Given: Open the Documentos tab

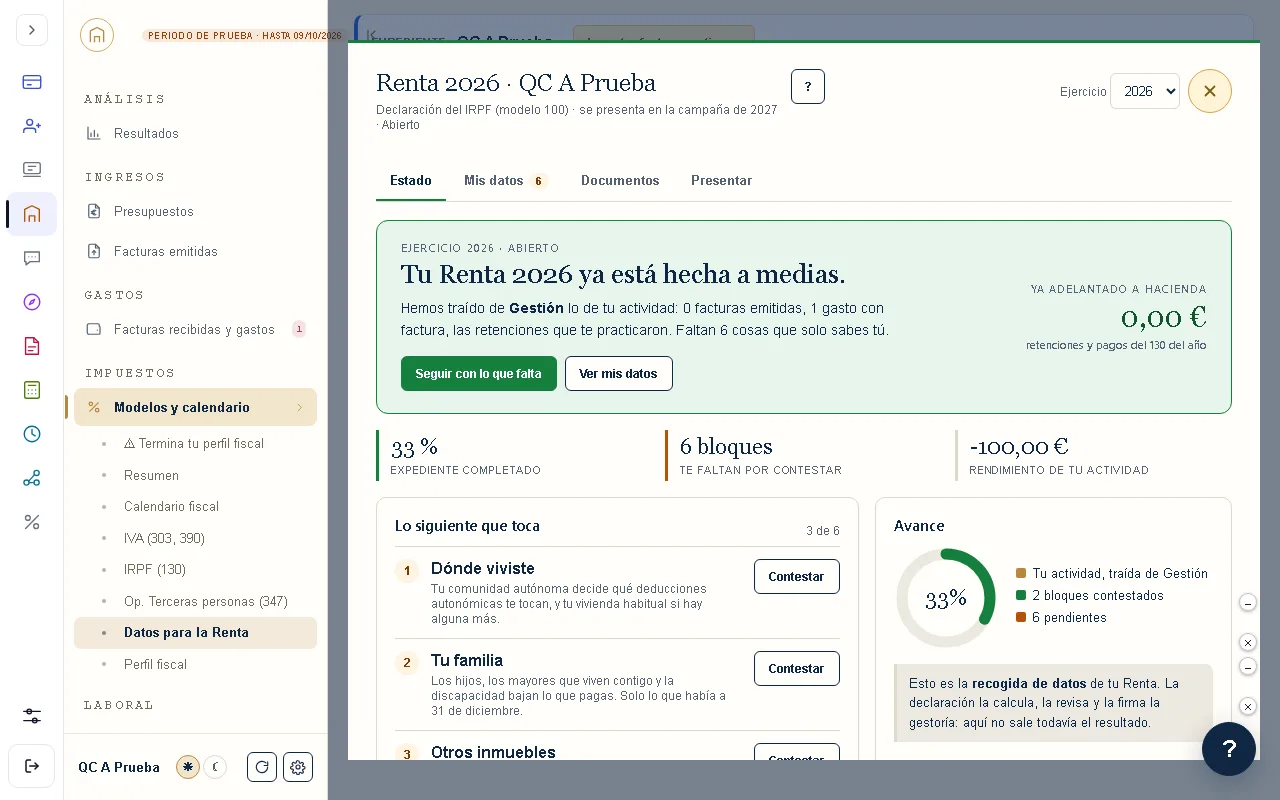Looking at the screenshot, I should point(620,181).
